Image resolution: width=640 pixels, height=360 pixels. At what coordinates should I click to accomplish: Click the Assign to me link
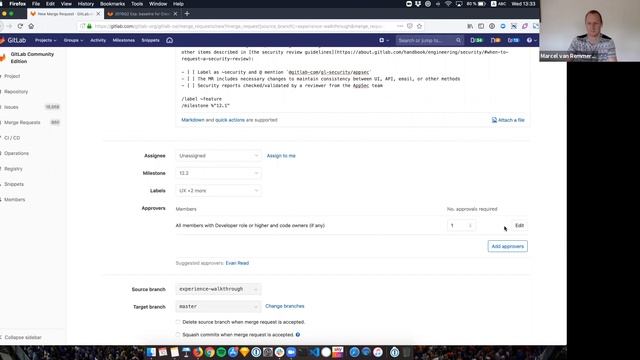pyautogui.click(x=281, y=156)
